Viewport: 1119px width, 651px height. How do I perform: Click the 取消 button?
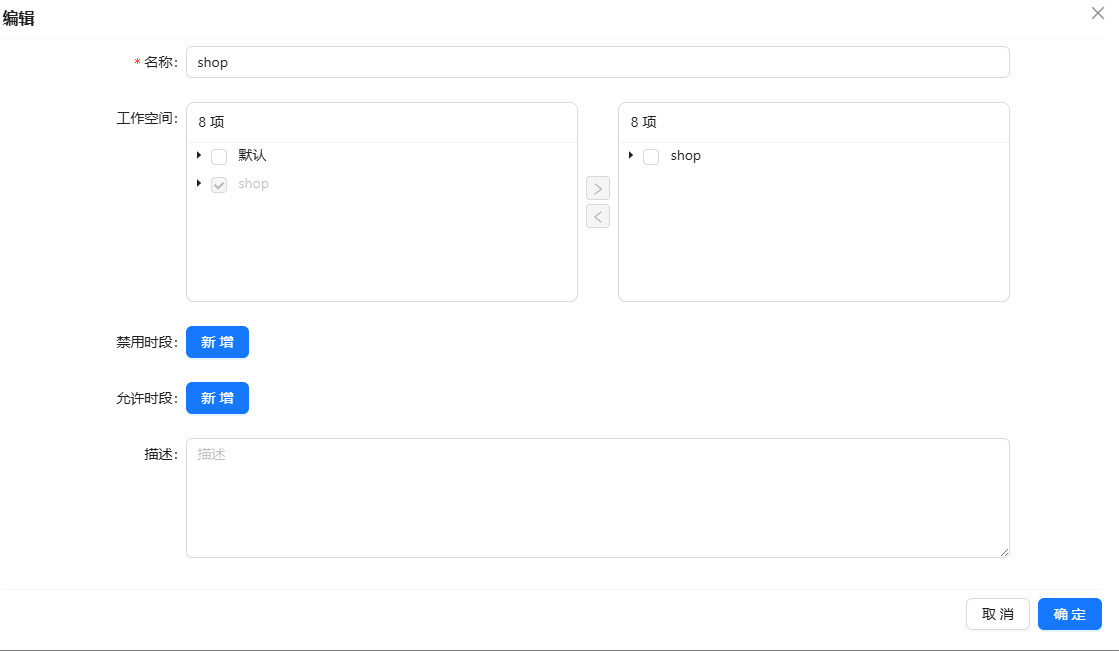tap(997, 614)
